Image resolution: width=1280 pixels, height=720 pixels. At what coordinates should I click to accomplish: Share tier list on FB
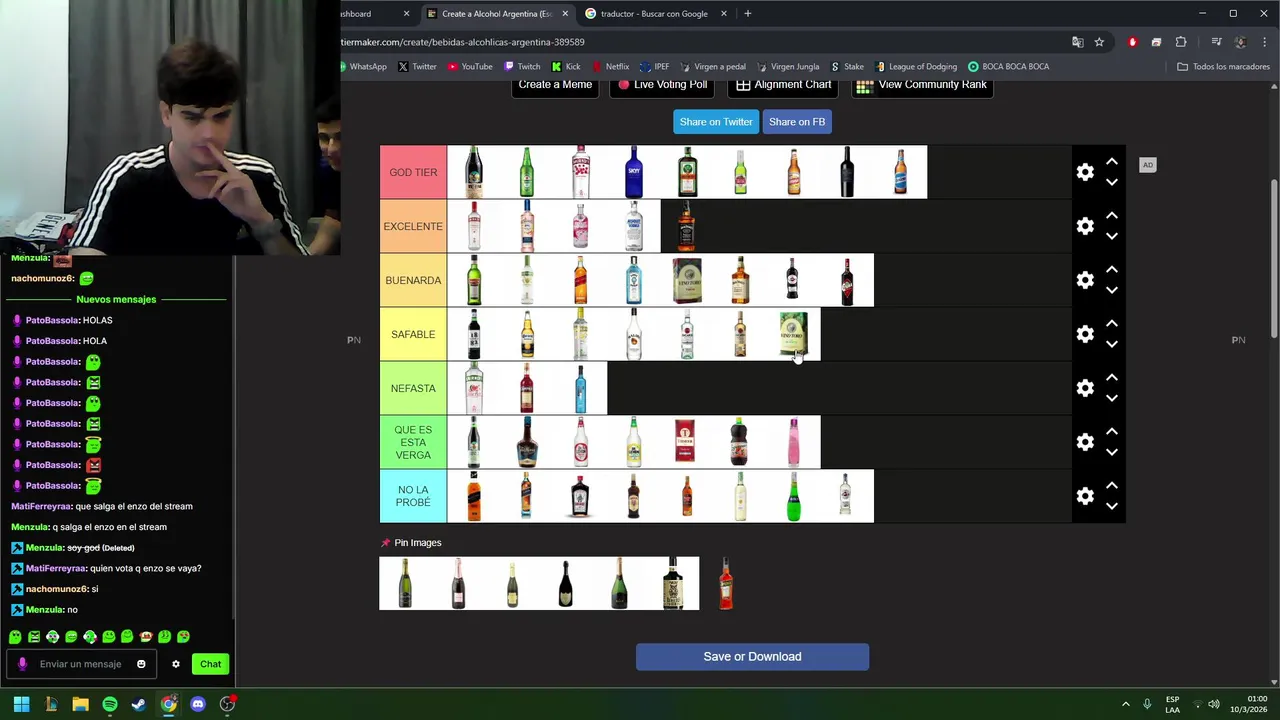coord(797,122)
